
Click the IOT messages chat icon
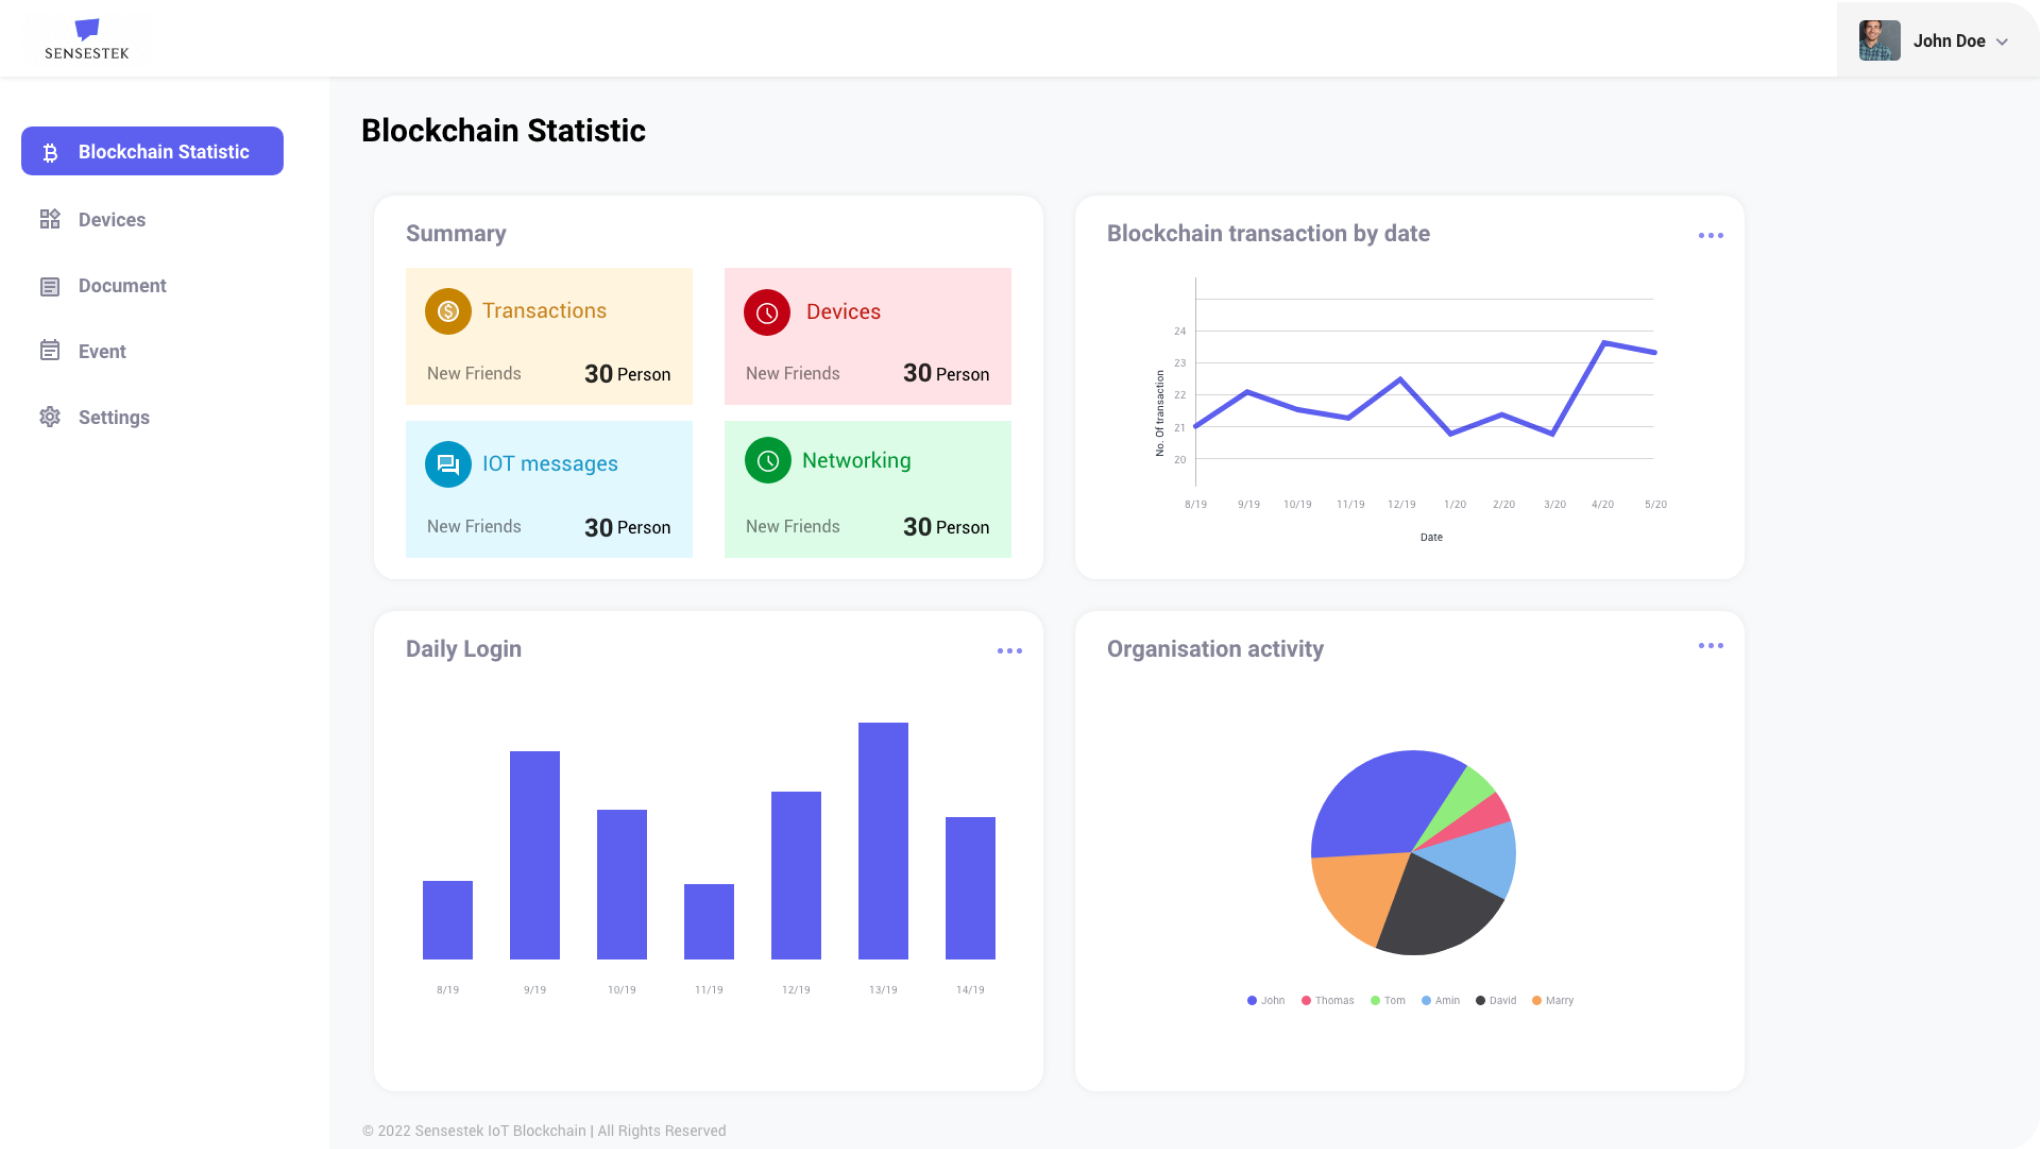pos(448,464)
